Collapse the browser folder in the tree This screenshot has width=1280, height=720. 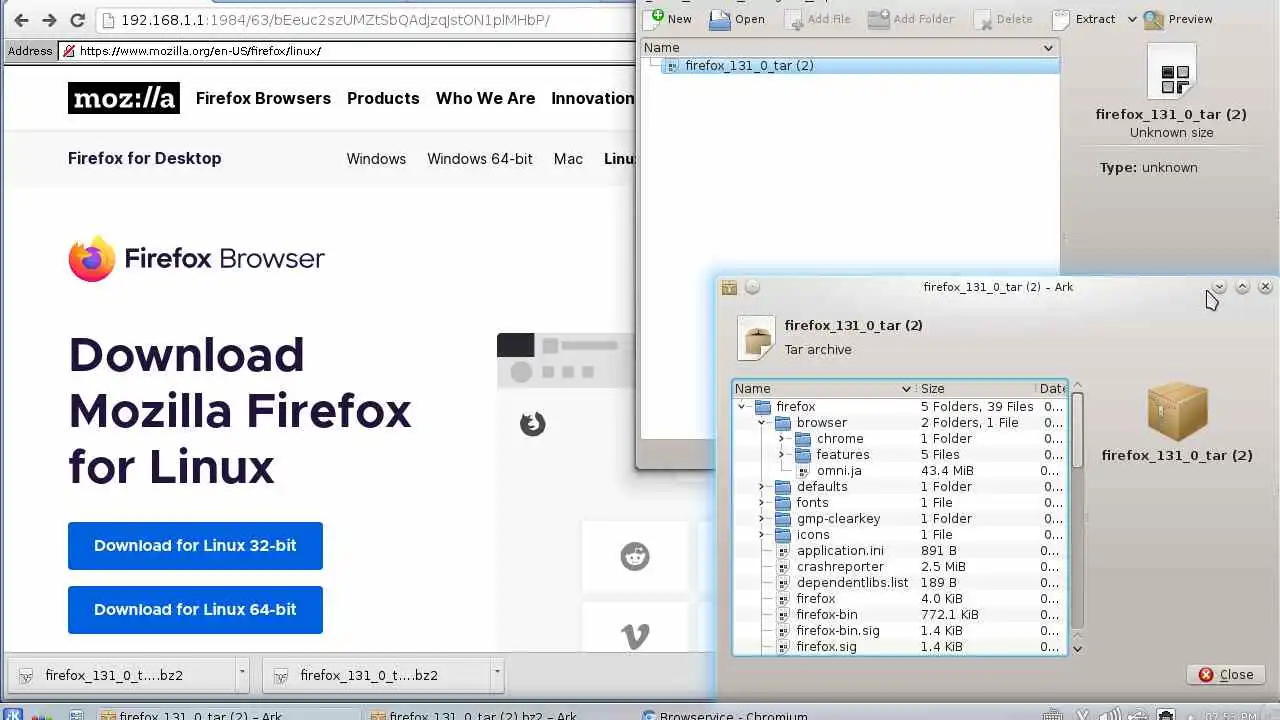coord(762,422)
